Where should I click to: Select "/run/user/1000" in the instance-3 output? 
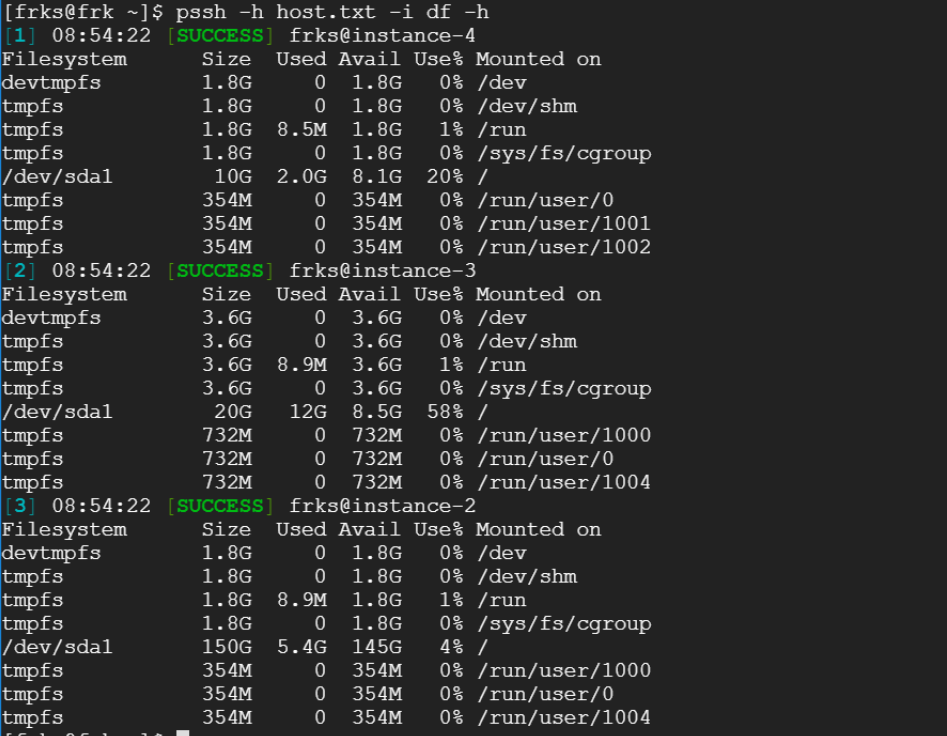coord(564,435)
